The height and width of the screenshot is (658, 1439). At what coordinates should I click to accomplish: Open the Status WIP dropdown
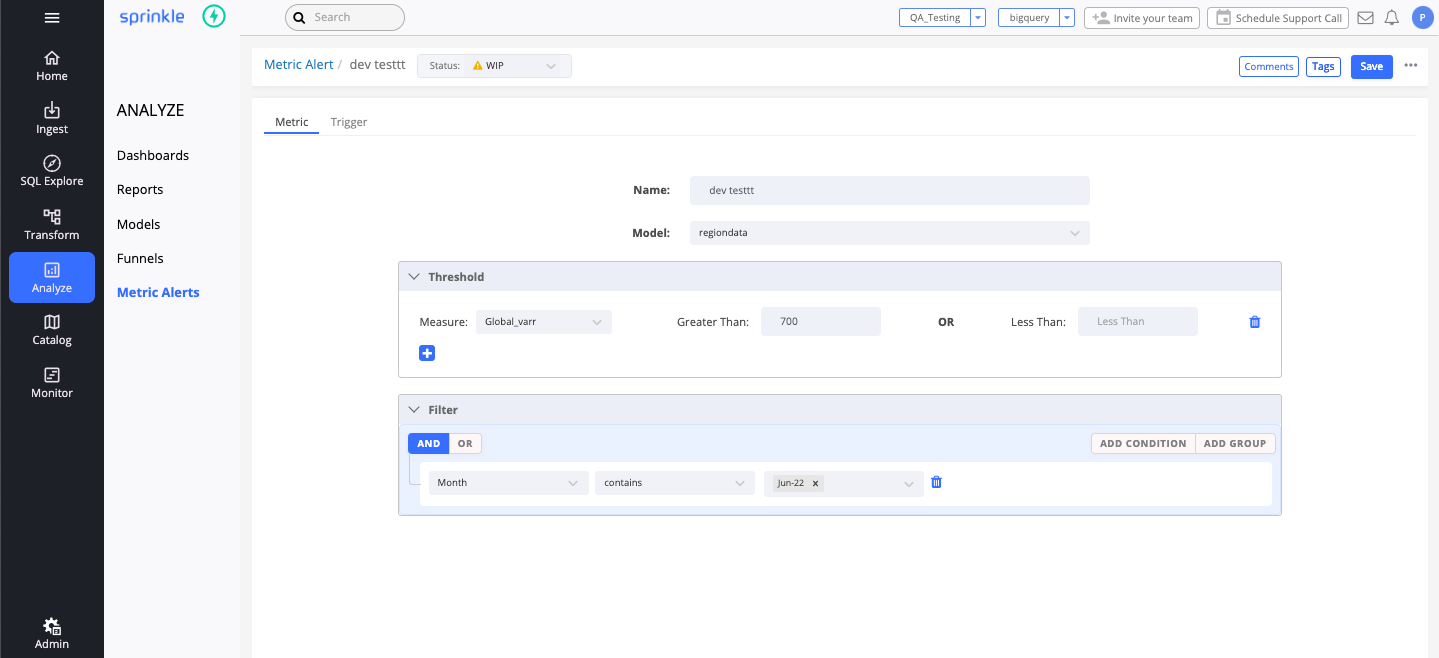(x=494, y=66)
